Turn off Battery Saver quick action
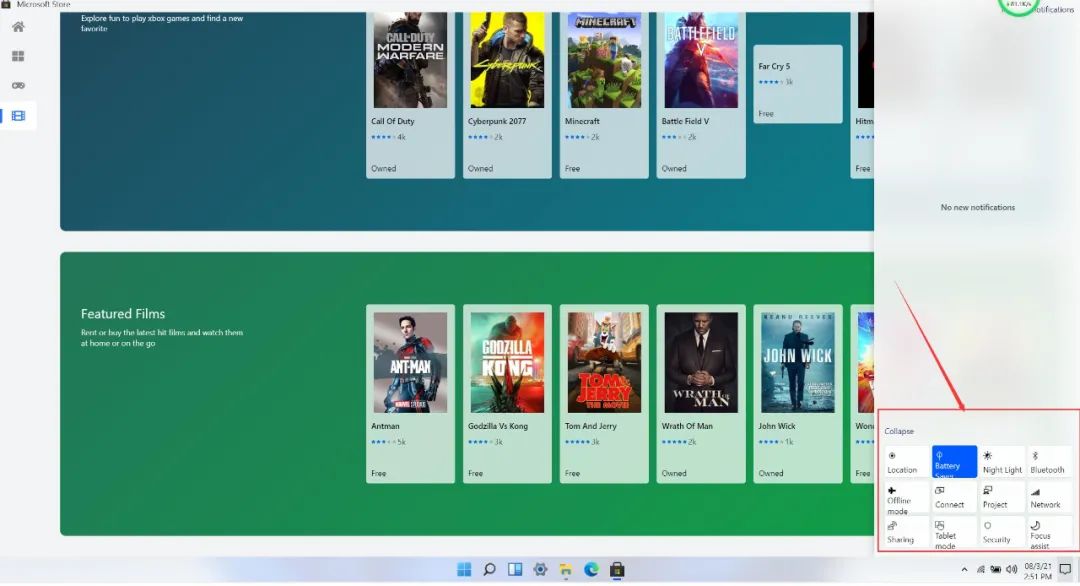The width and height of the screenshot is (1080, 586). [954, 462]
